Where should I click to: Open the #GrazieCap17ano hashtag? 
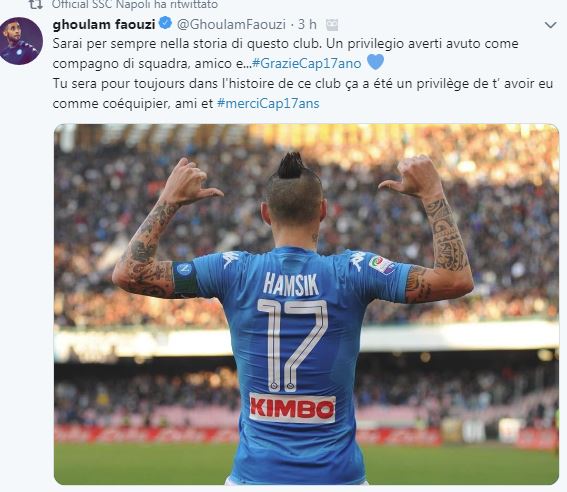tap(307, 64)
